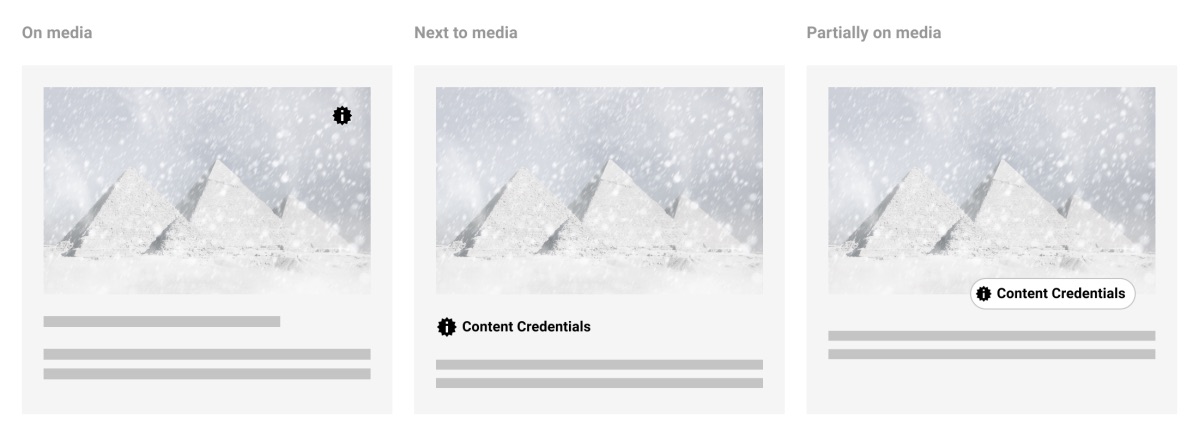
Task: Click the first long text placeholder in the On media card
Action: (206, 354)
